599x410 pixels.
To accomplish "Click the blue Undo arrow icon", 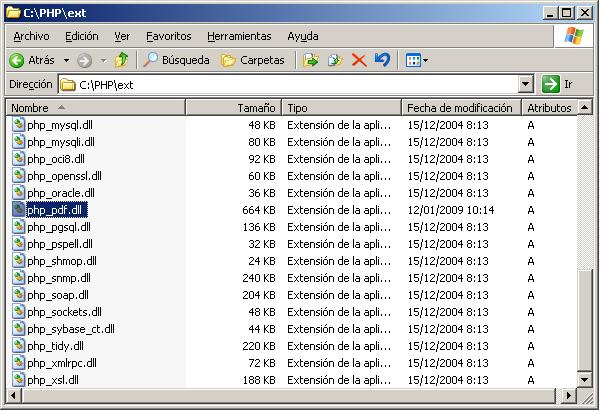I will [382, 60].
